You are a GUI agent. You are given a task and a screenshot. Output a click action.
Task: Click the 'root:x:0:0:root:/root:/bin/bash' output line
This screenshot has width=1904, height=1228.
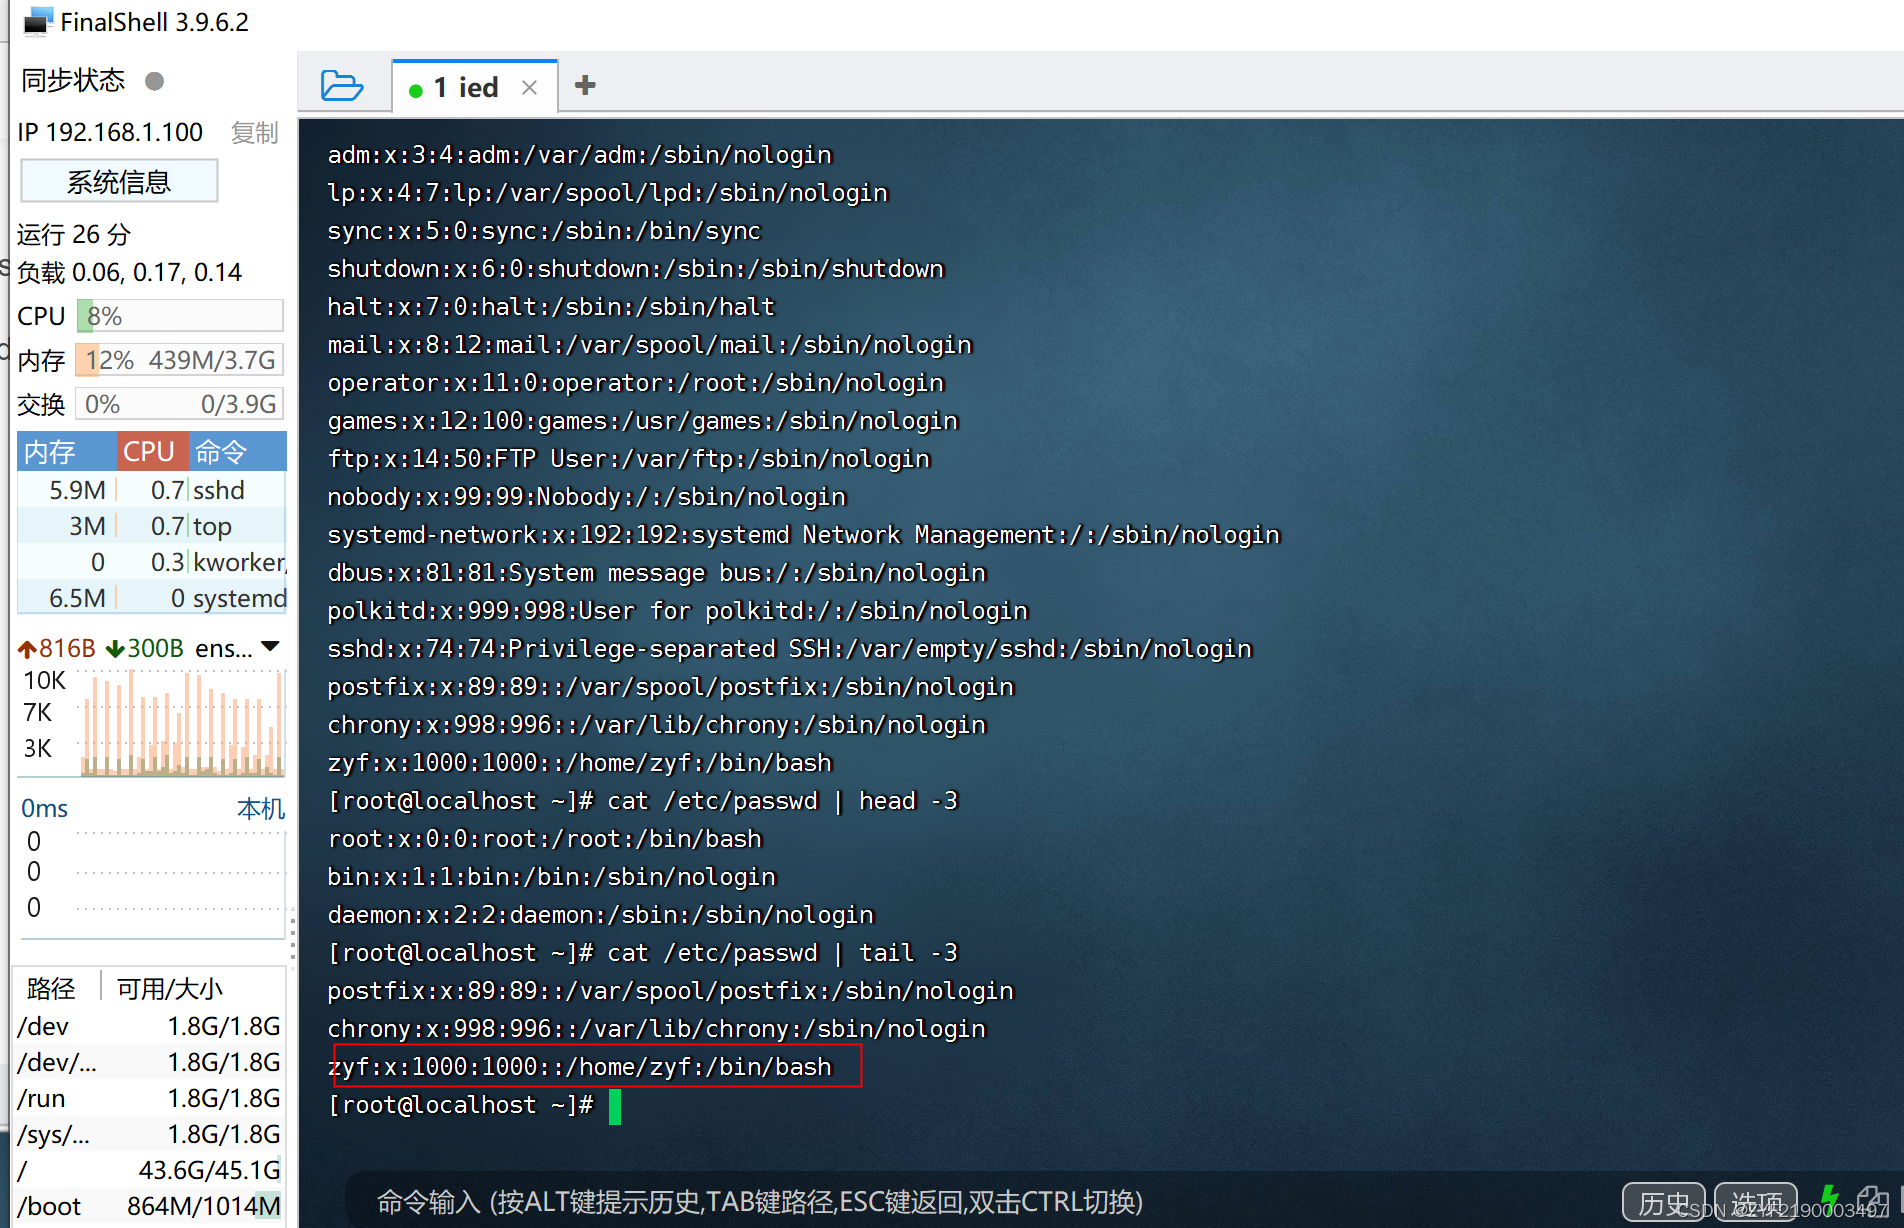tap(545, 839)
